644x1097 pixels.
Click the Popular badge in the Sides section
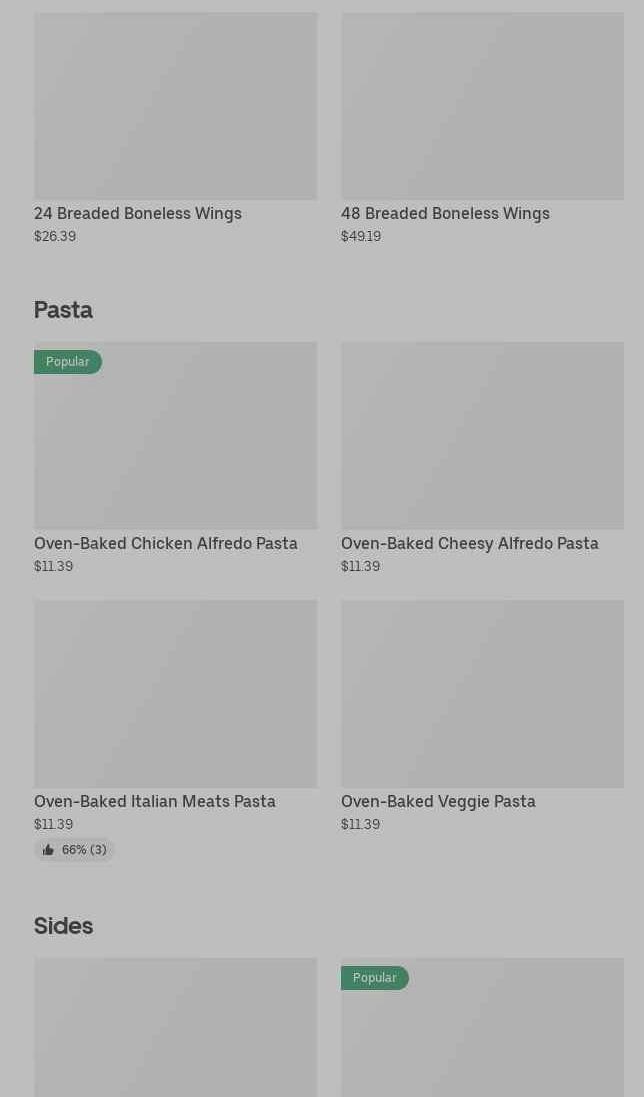pos(375,978)
